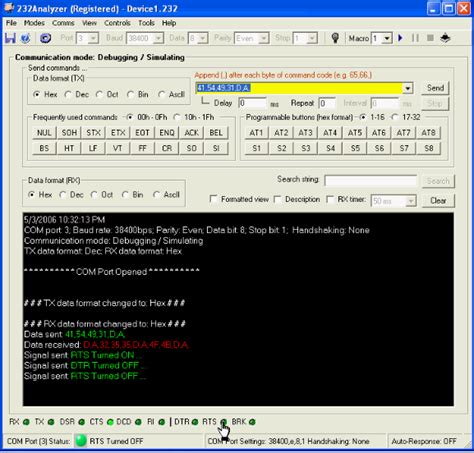Open the RX timer 50 ms dropdown

411,201
